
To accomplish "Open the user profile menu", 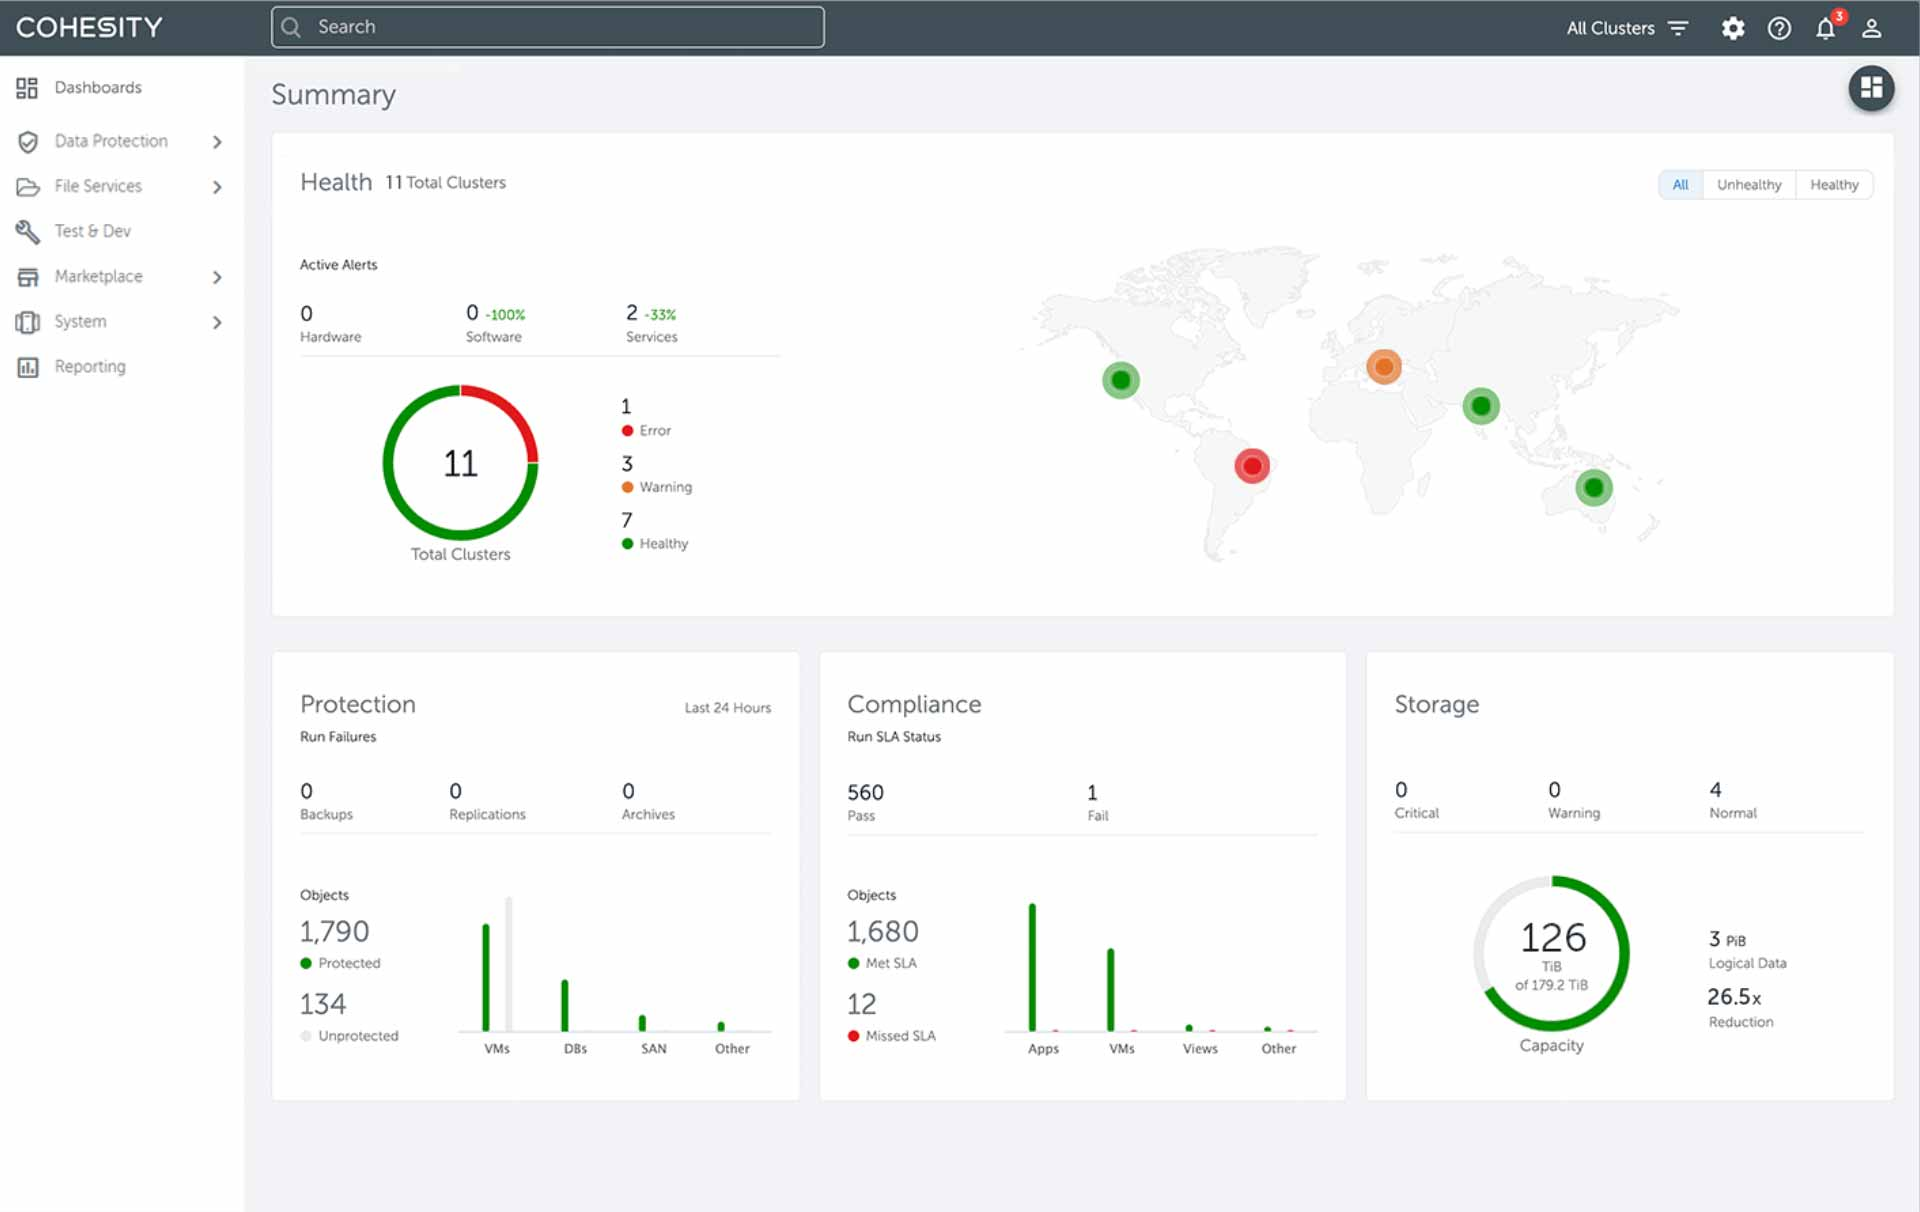I will (x=1871, y=28).
